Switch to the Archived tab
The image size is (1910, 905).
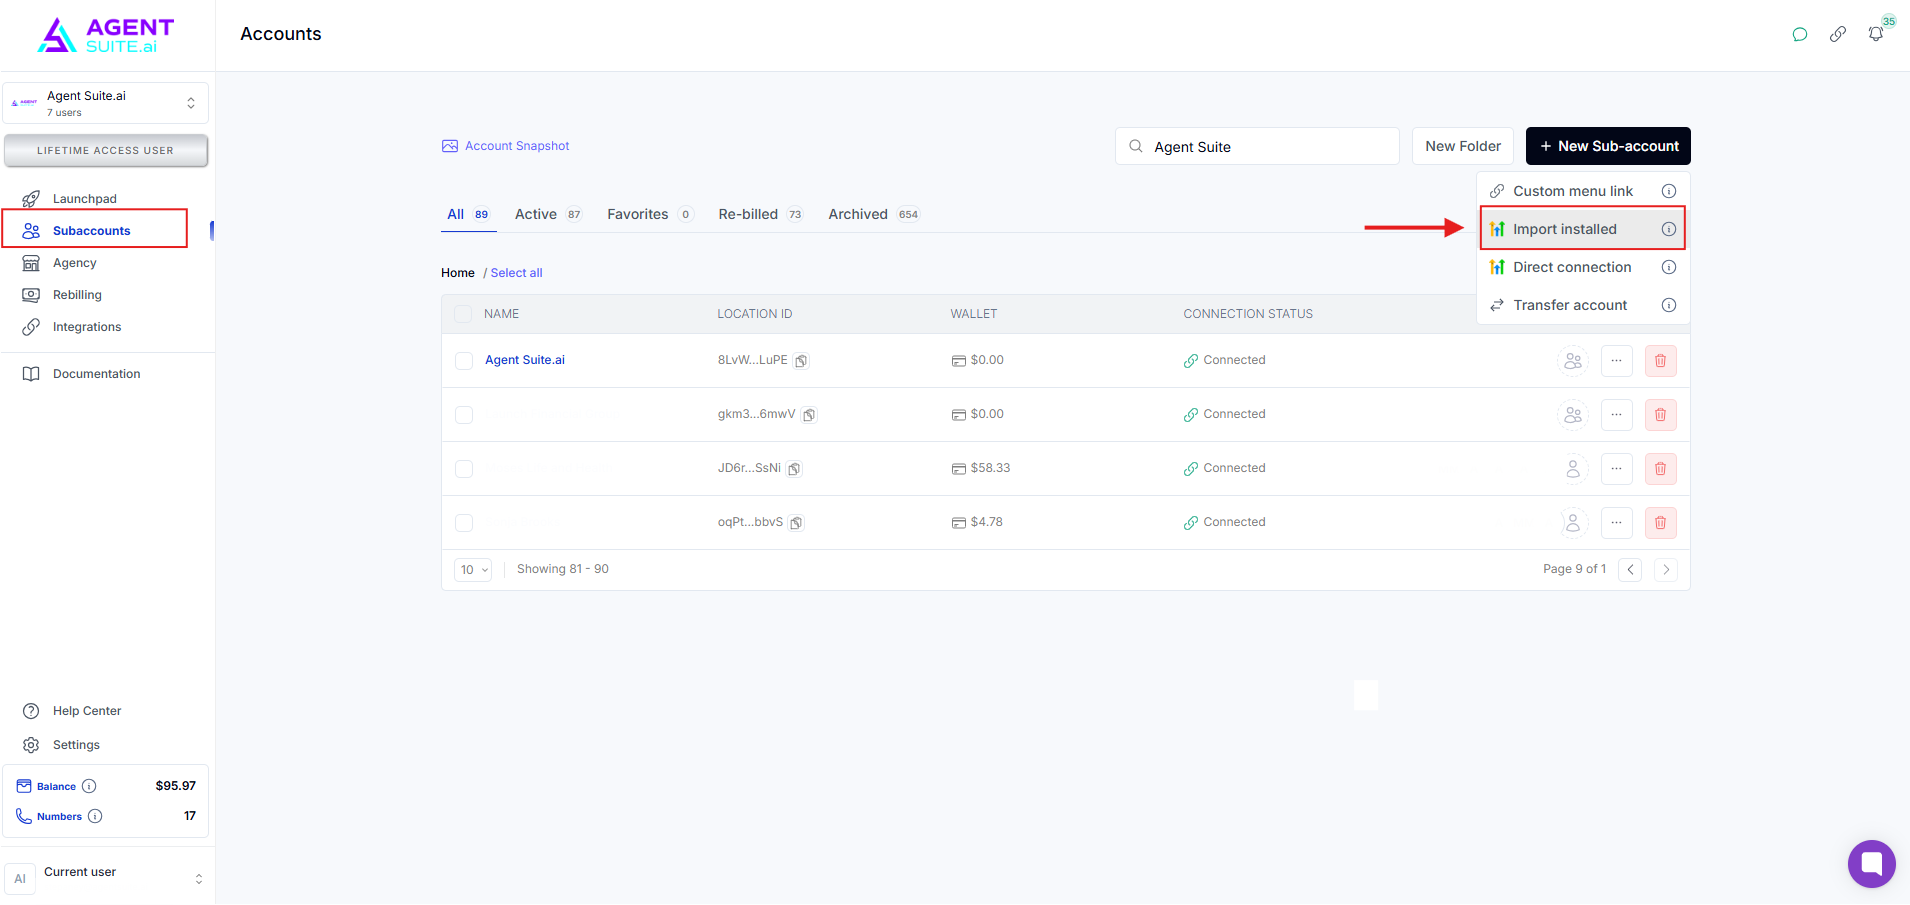tap(874, 215)
